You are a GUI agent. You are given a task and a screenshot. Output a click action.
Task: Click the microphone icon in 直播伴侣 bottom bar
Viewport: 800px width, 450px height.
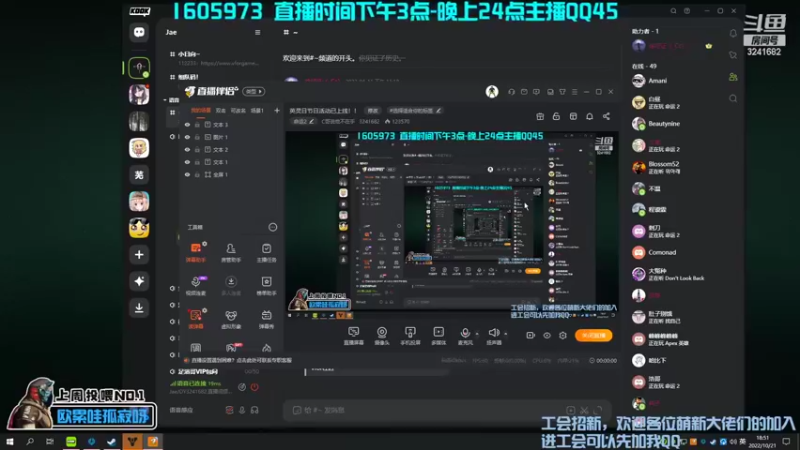(x=465, y=333)
